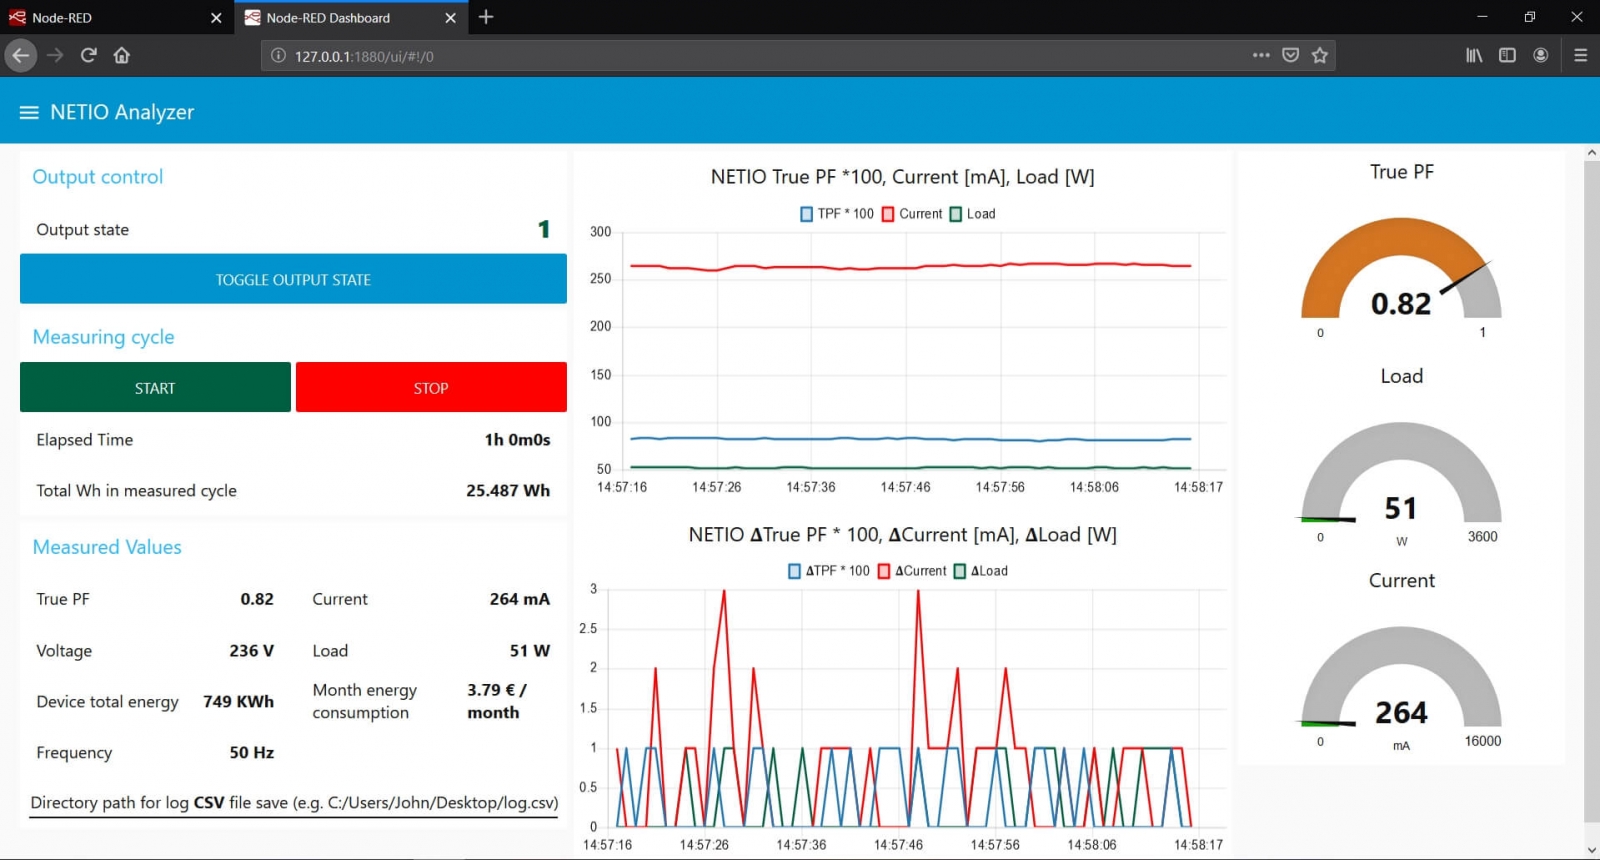Click the Pocket save icon

pos(1290,55)
